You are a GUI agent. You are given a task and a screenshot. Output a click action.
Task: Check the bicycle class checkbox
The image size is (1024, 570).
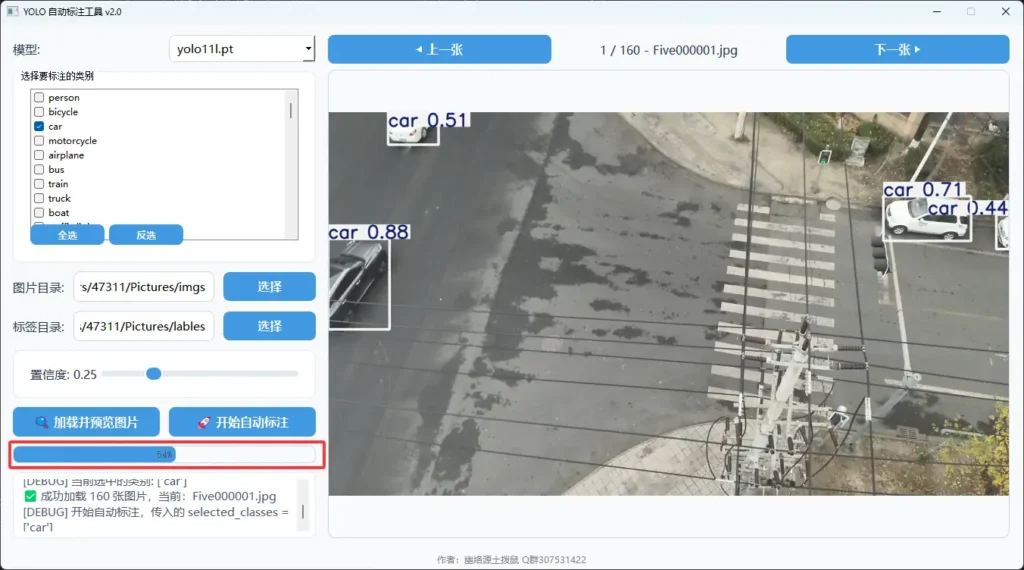39,112
